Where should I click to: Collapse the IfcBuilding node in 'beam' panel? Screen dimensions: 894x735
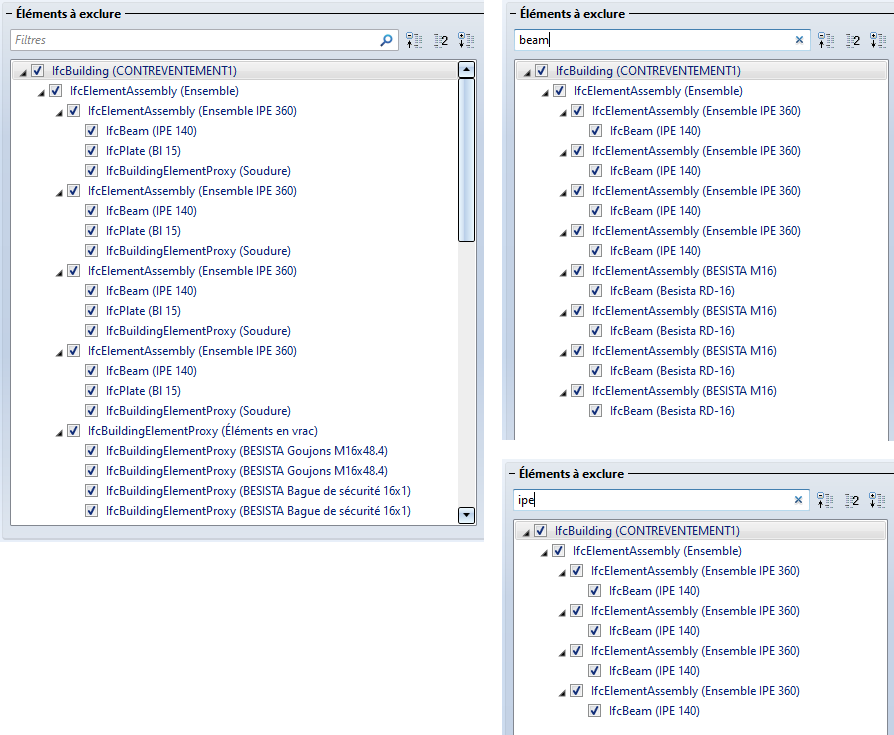pyautogui.click(x=527, y=72)
